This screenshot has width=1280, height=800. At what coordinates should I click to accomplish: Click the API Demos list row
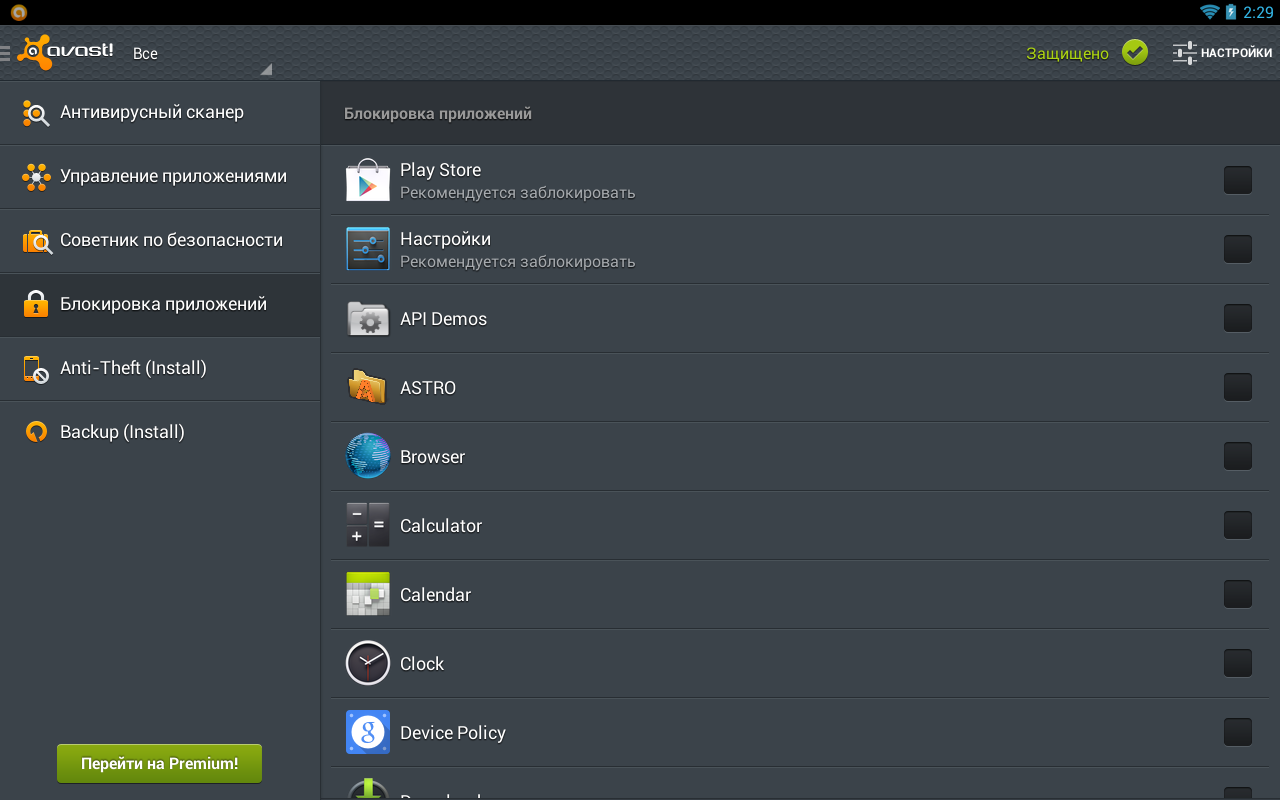click(780, 319)
